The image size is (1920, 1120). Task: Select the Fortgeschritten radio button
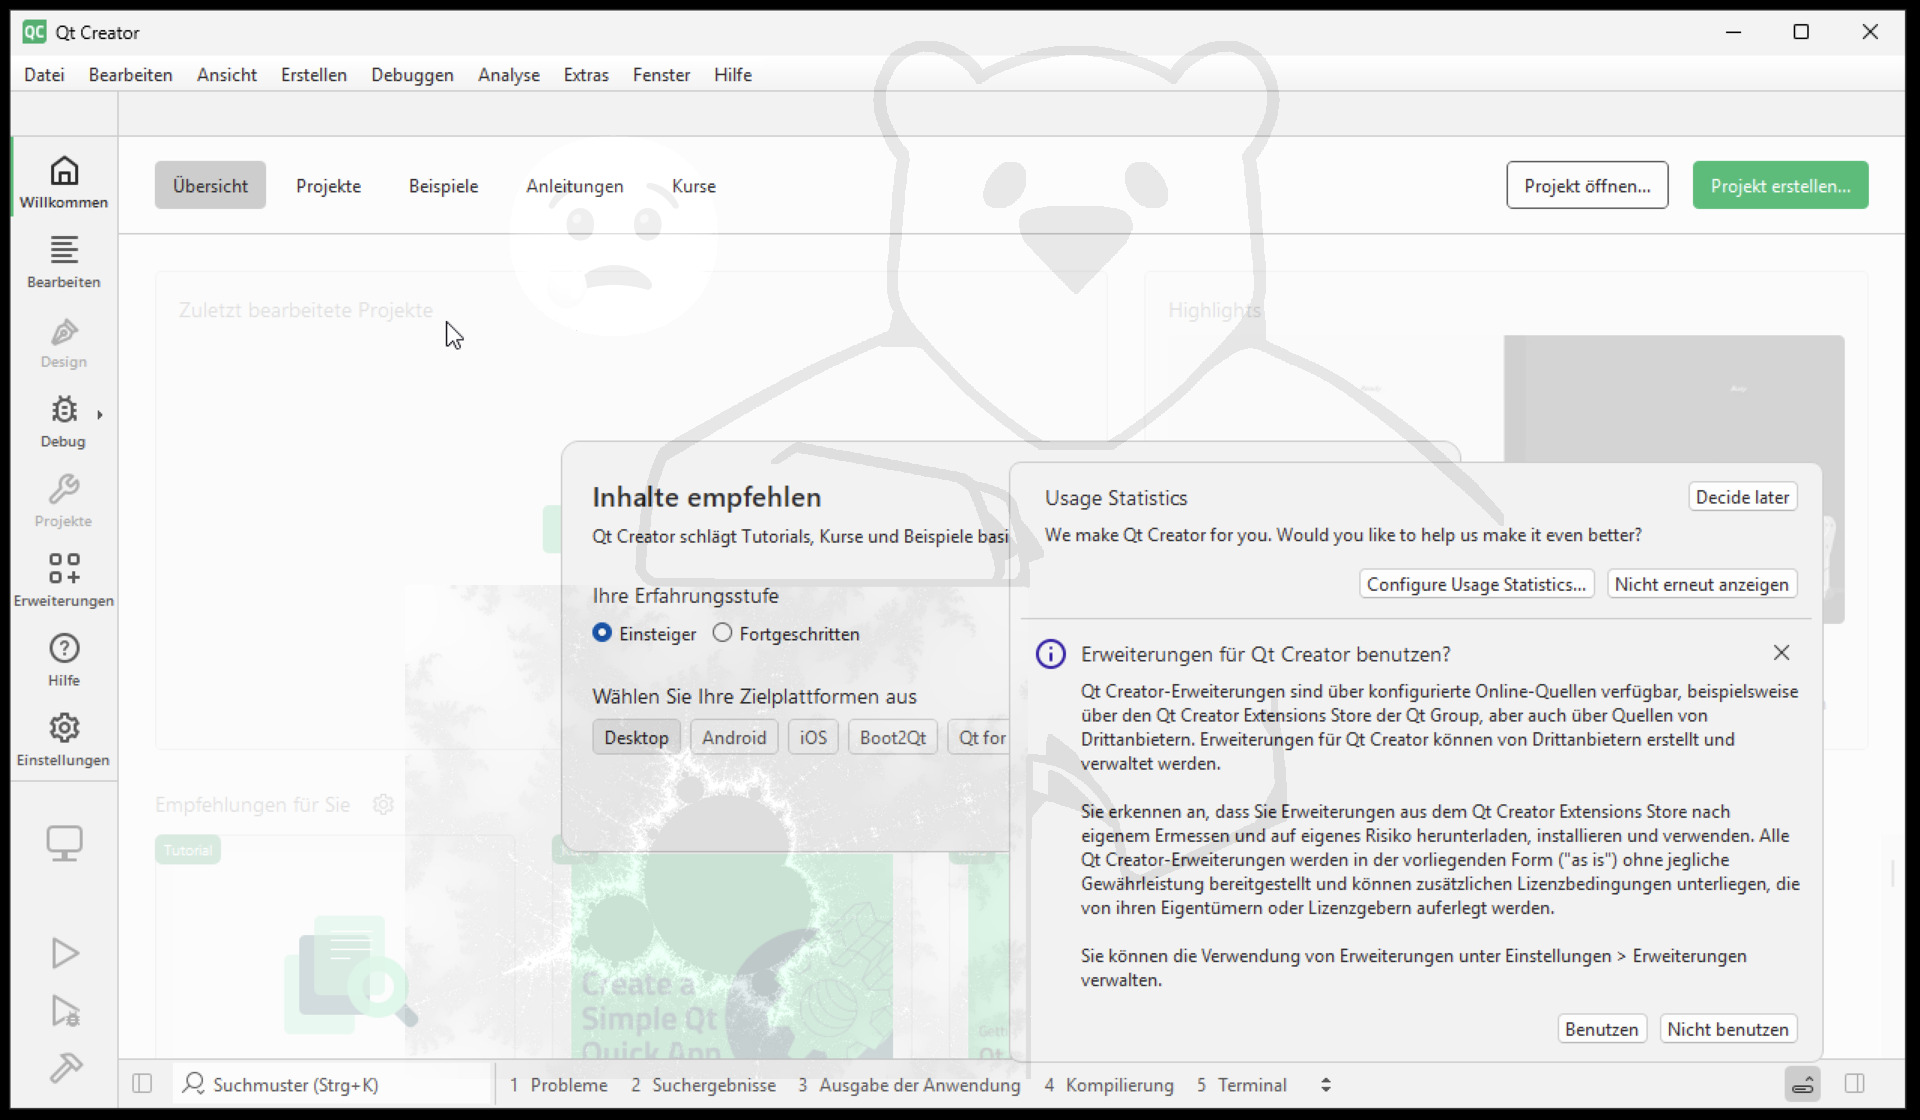click(722, 633)
